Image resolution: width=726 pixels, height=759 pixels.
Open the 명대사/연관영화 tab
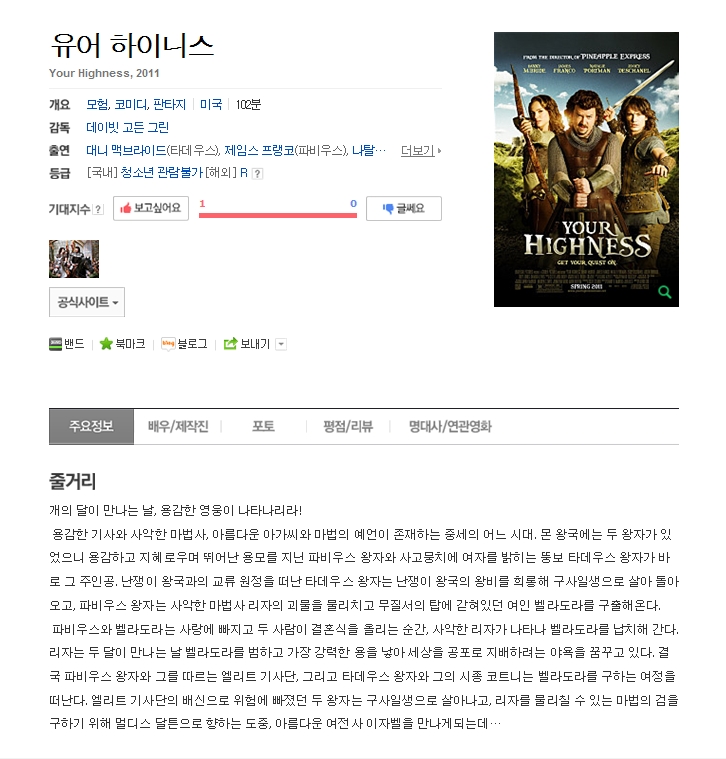coord(450,426)
